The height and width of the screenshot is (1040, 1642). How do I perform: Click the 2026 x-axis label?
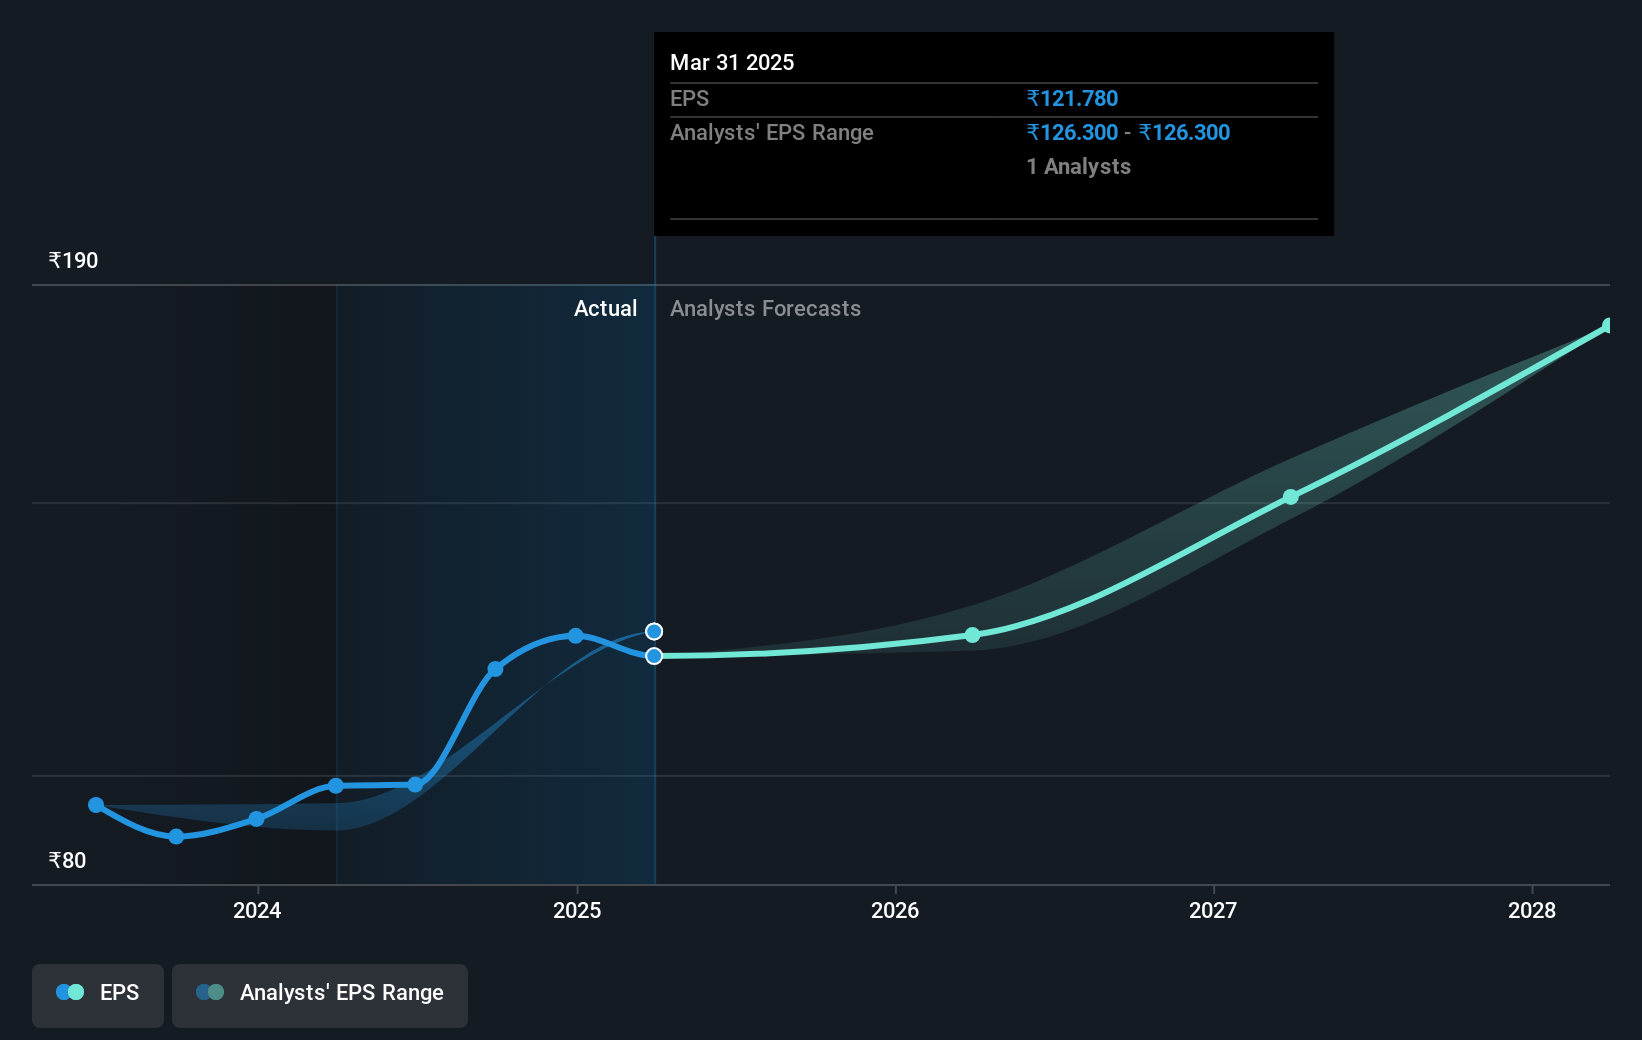click(895, 911)
